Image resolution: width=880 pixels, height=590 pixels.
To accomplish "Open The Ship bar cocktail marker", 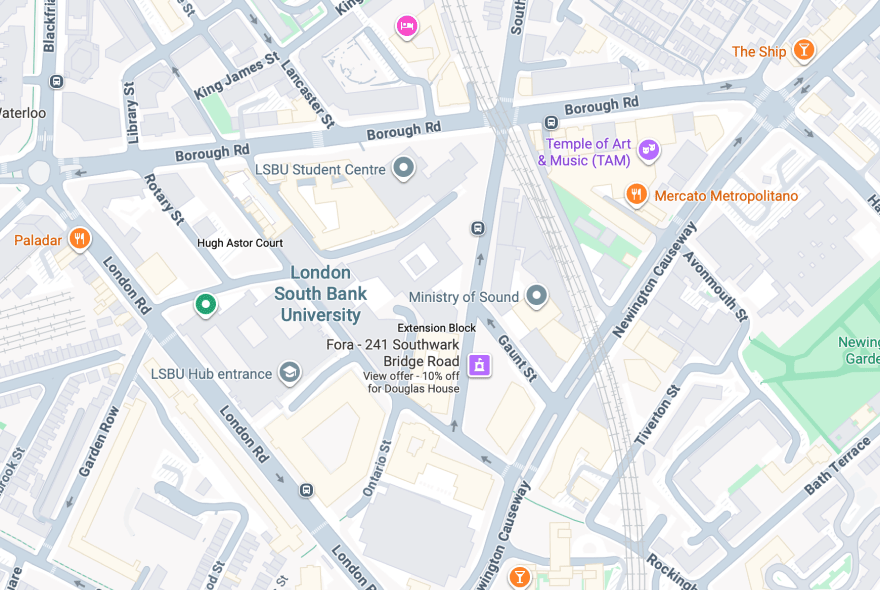I will [804, 51].
